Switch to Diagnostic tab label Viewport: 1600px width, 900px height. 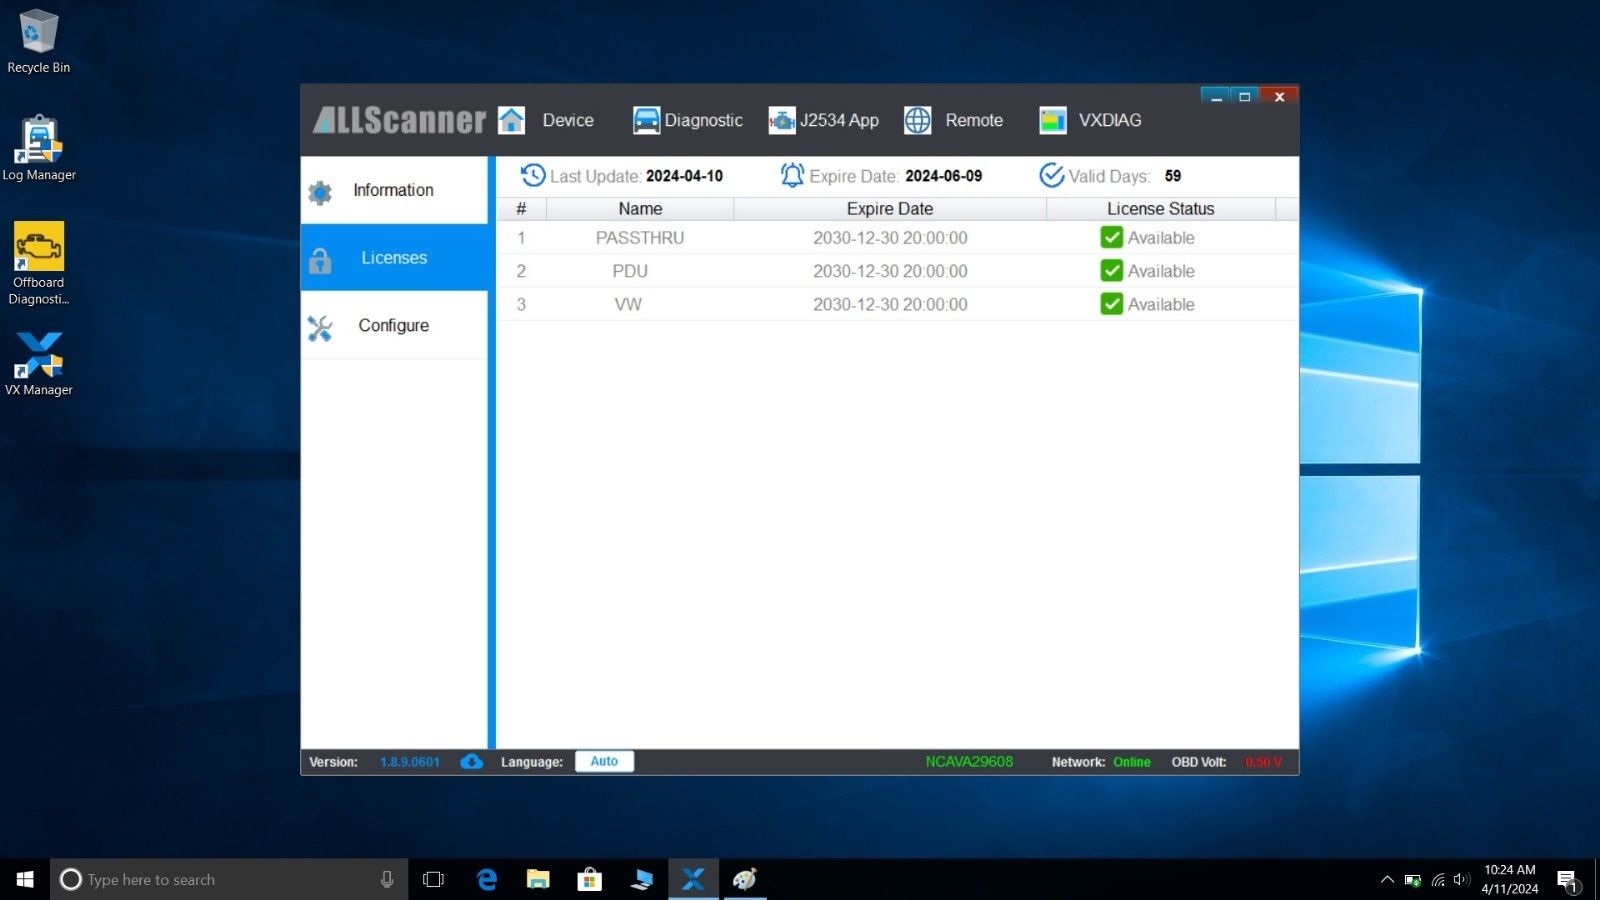[703, 120]
